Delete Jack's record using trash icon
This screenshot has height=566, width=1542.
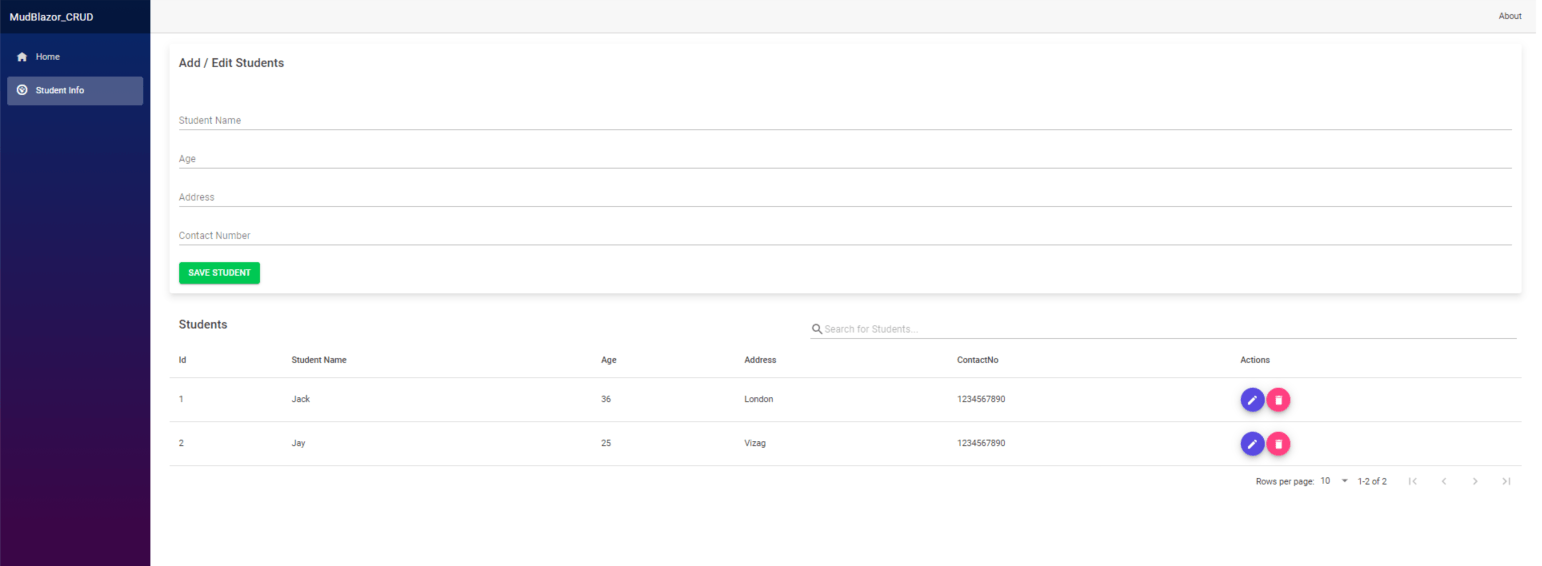(1278, 400)
